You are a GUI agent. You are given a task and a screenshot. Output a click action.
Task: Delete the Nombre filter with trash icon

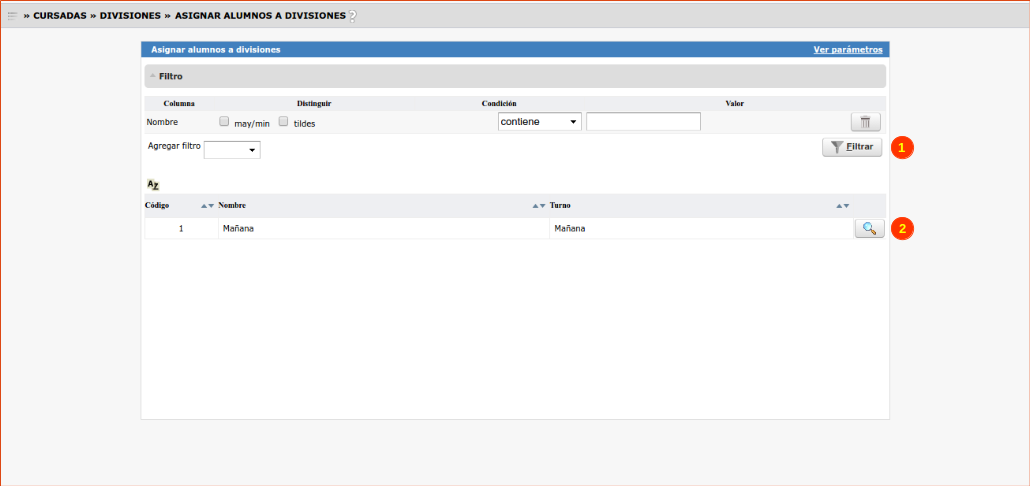[x=865, y=122]
